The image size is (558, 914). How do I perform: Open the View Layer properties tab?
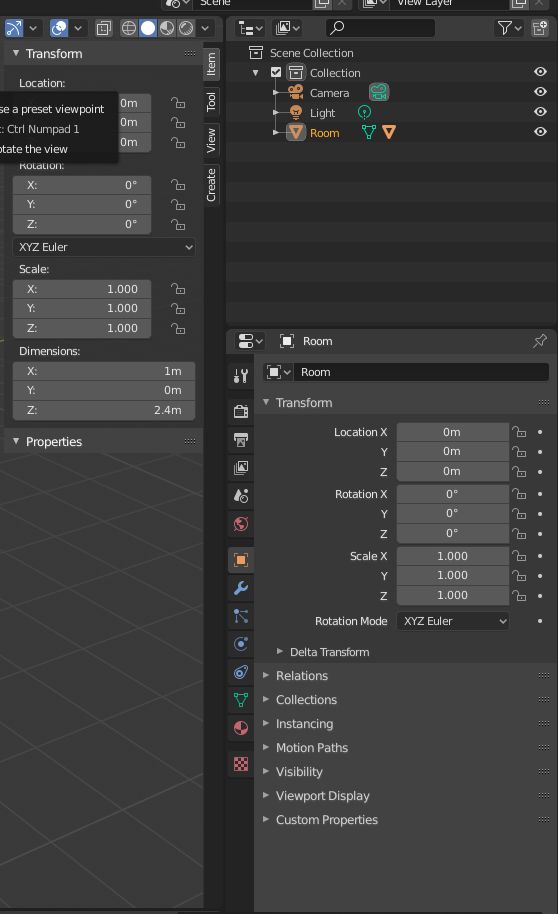tap(241, 467)
